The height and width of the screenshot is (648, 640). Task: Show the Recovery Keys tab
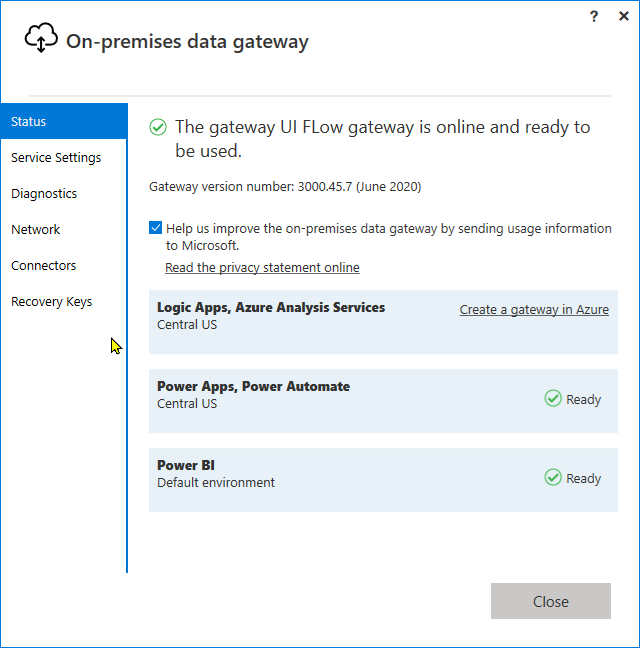click(x=64, y=301)
